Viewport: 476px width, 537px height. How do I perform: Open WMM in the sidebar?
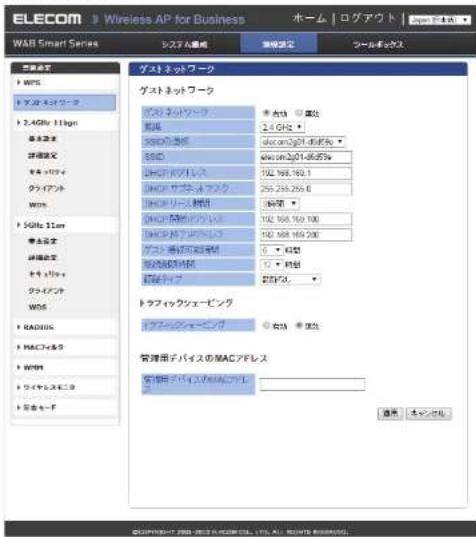pos(33,367)
